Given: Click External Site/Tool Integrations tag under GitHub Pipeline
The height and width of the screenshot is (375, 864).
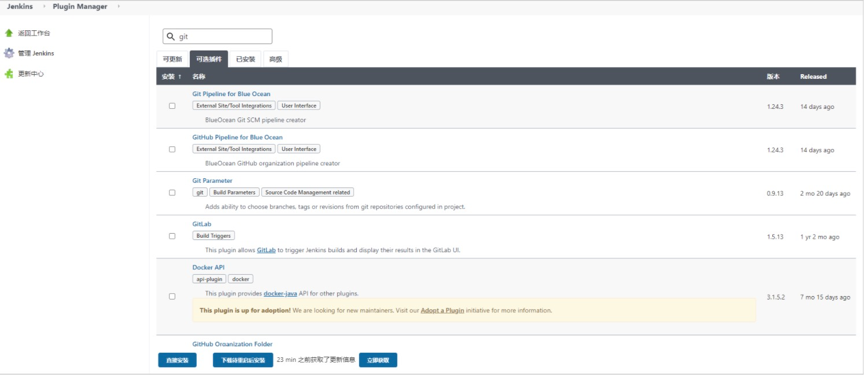Looking at the screenshot, I should [x=234, y=149].
